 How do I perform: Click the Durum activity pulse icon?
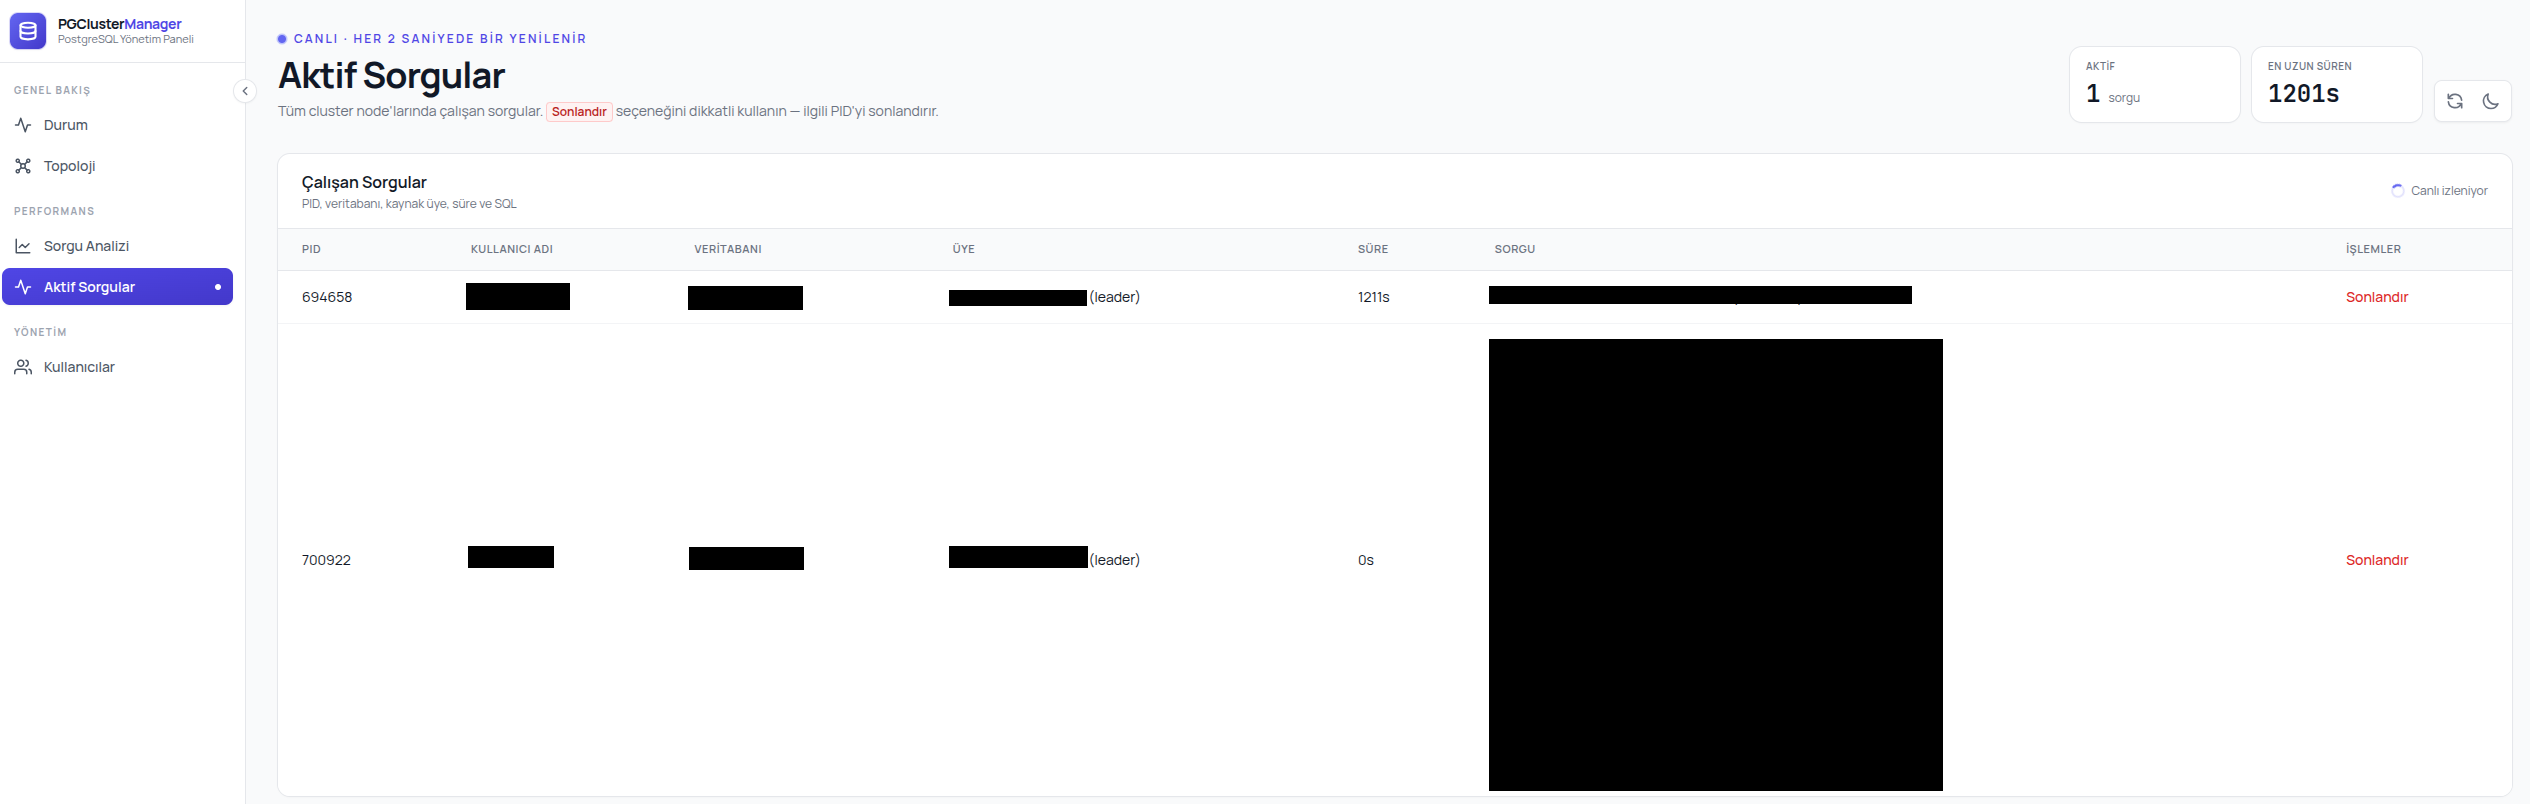pyautogui.click(x=23, y=125)
